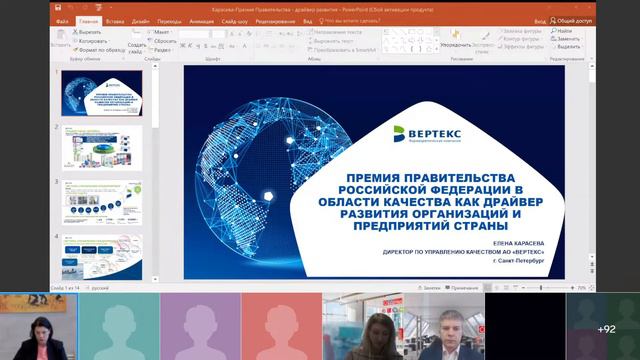Click the slide editor scroll-up arrow
The height and width of the screenshot is (360, 640).
[x=592, y=66]
